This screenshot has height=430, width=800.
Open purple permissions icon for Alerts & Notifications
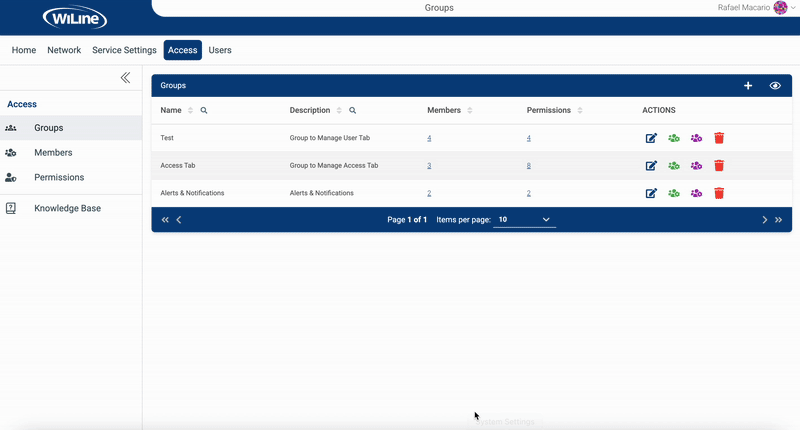696,193
